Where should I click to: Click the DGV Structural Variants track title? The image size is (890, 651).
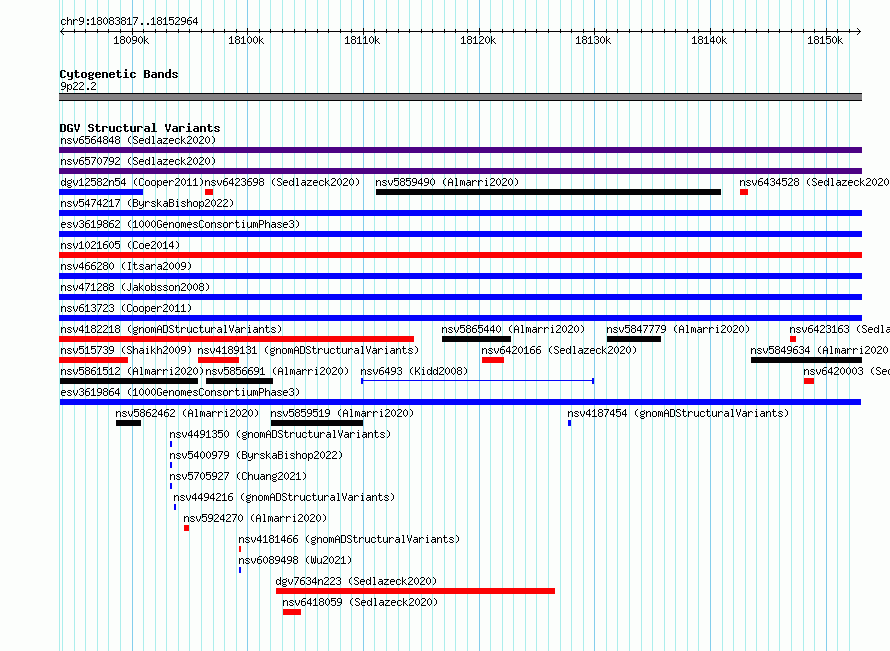(140, 128)
